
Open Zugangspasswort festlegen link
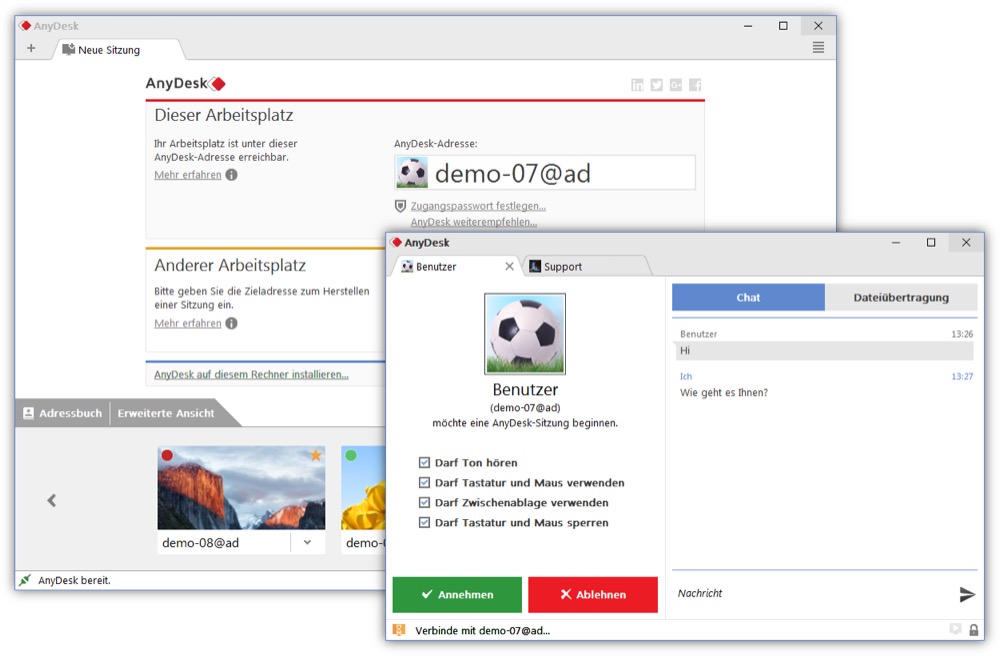478,206
